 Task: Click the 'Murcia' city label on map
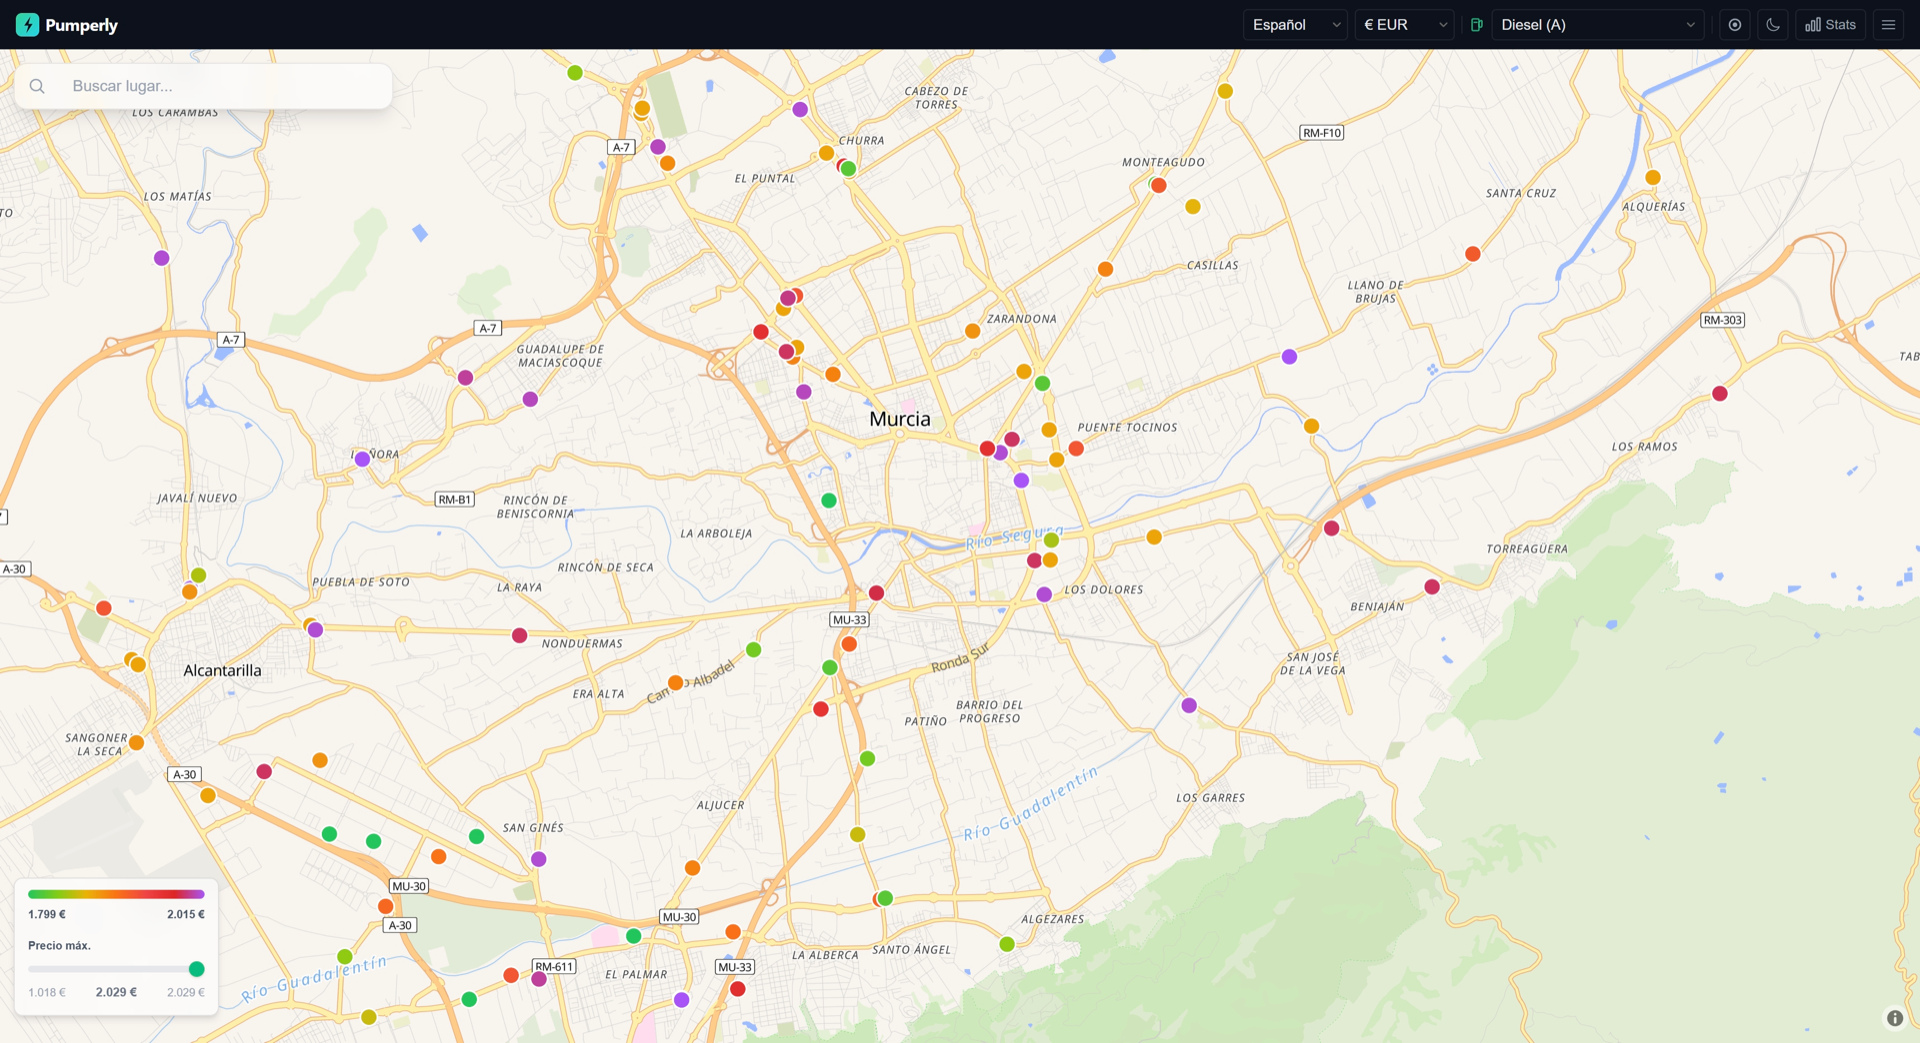coord(900,419)
